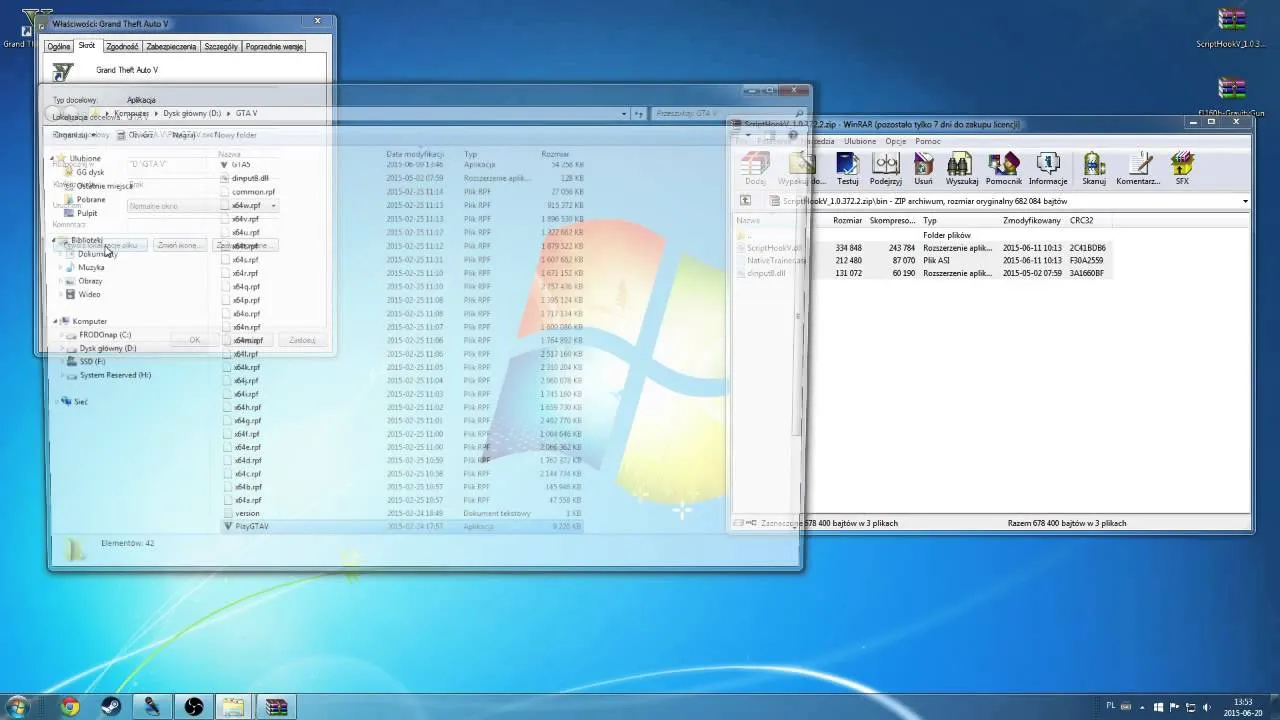Switch to the Poprzednie wersje tab
The width and height of the screenshot is (1280, 720).
tap(273, 46)
